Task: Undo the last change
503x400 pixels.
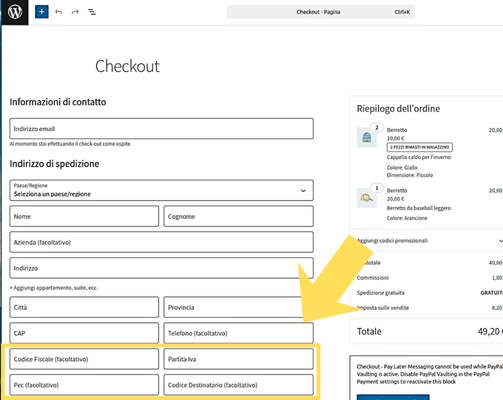Action: click(x=59, y=12)
